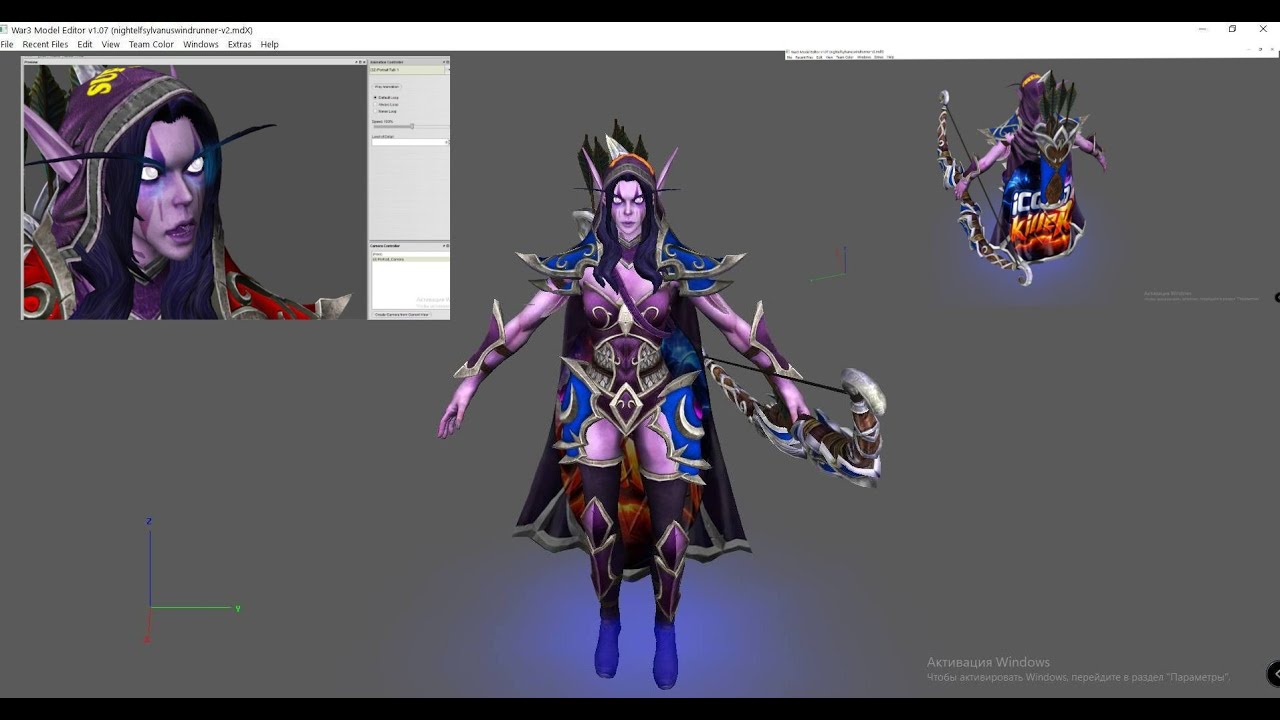Click the Play Animation button

[387, 87]
